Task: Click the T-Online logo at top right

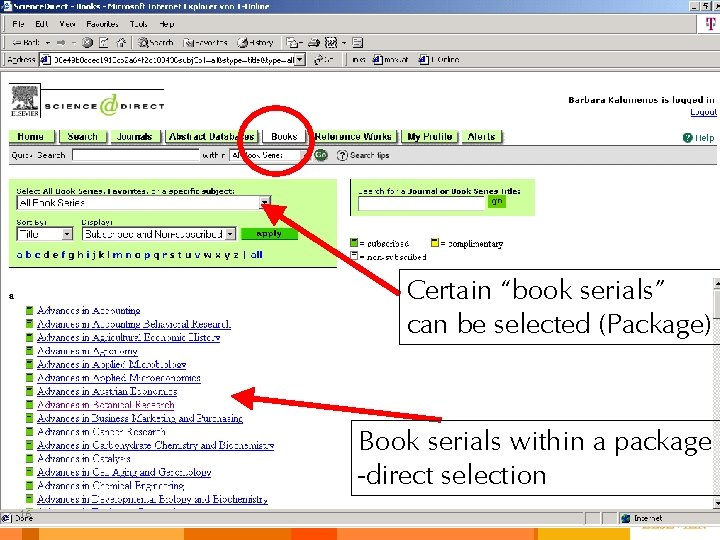Action: click(710, 23)
